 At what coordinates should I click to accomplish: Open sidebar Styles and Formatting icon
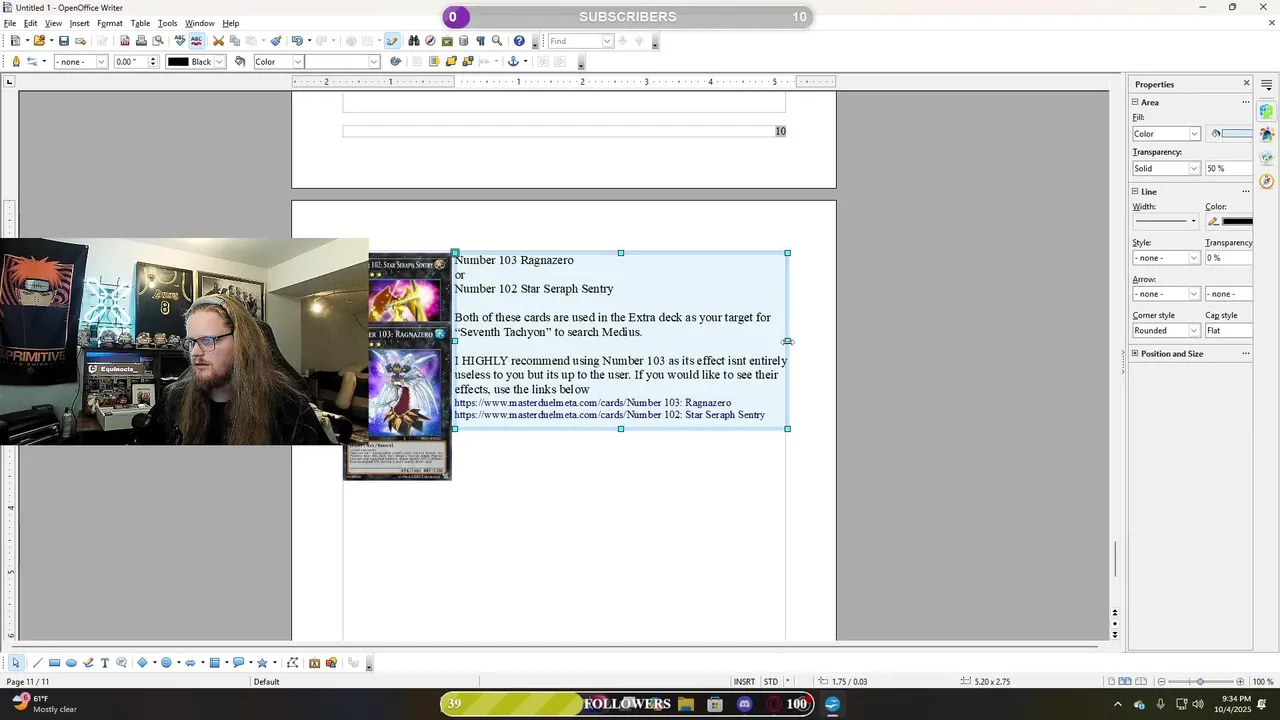click(1267, 134)
